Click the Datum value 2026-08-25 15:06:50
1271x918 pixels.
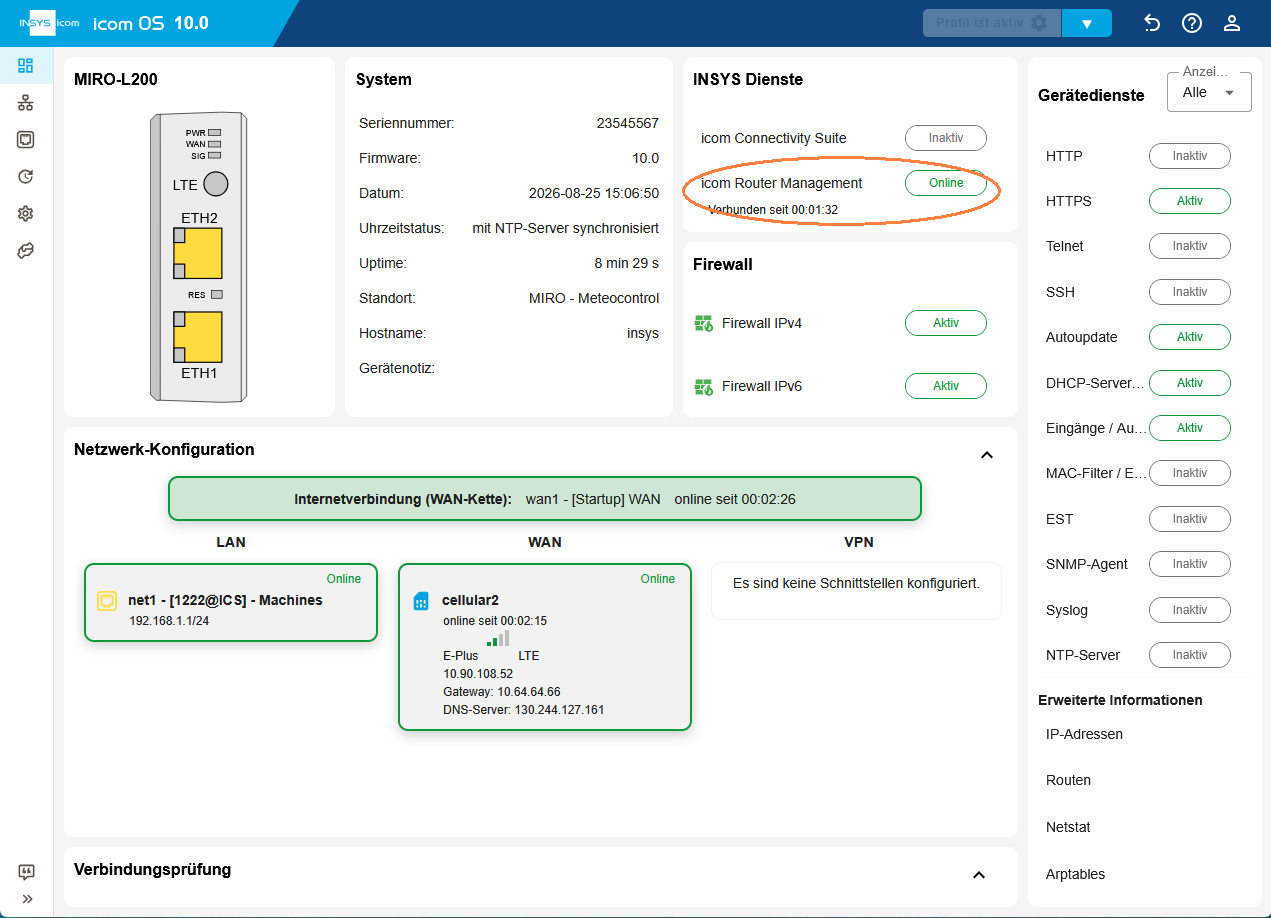pyautogui.click(x=594, y=193)
